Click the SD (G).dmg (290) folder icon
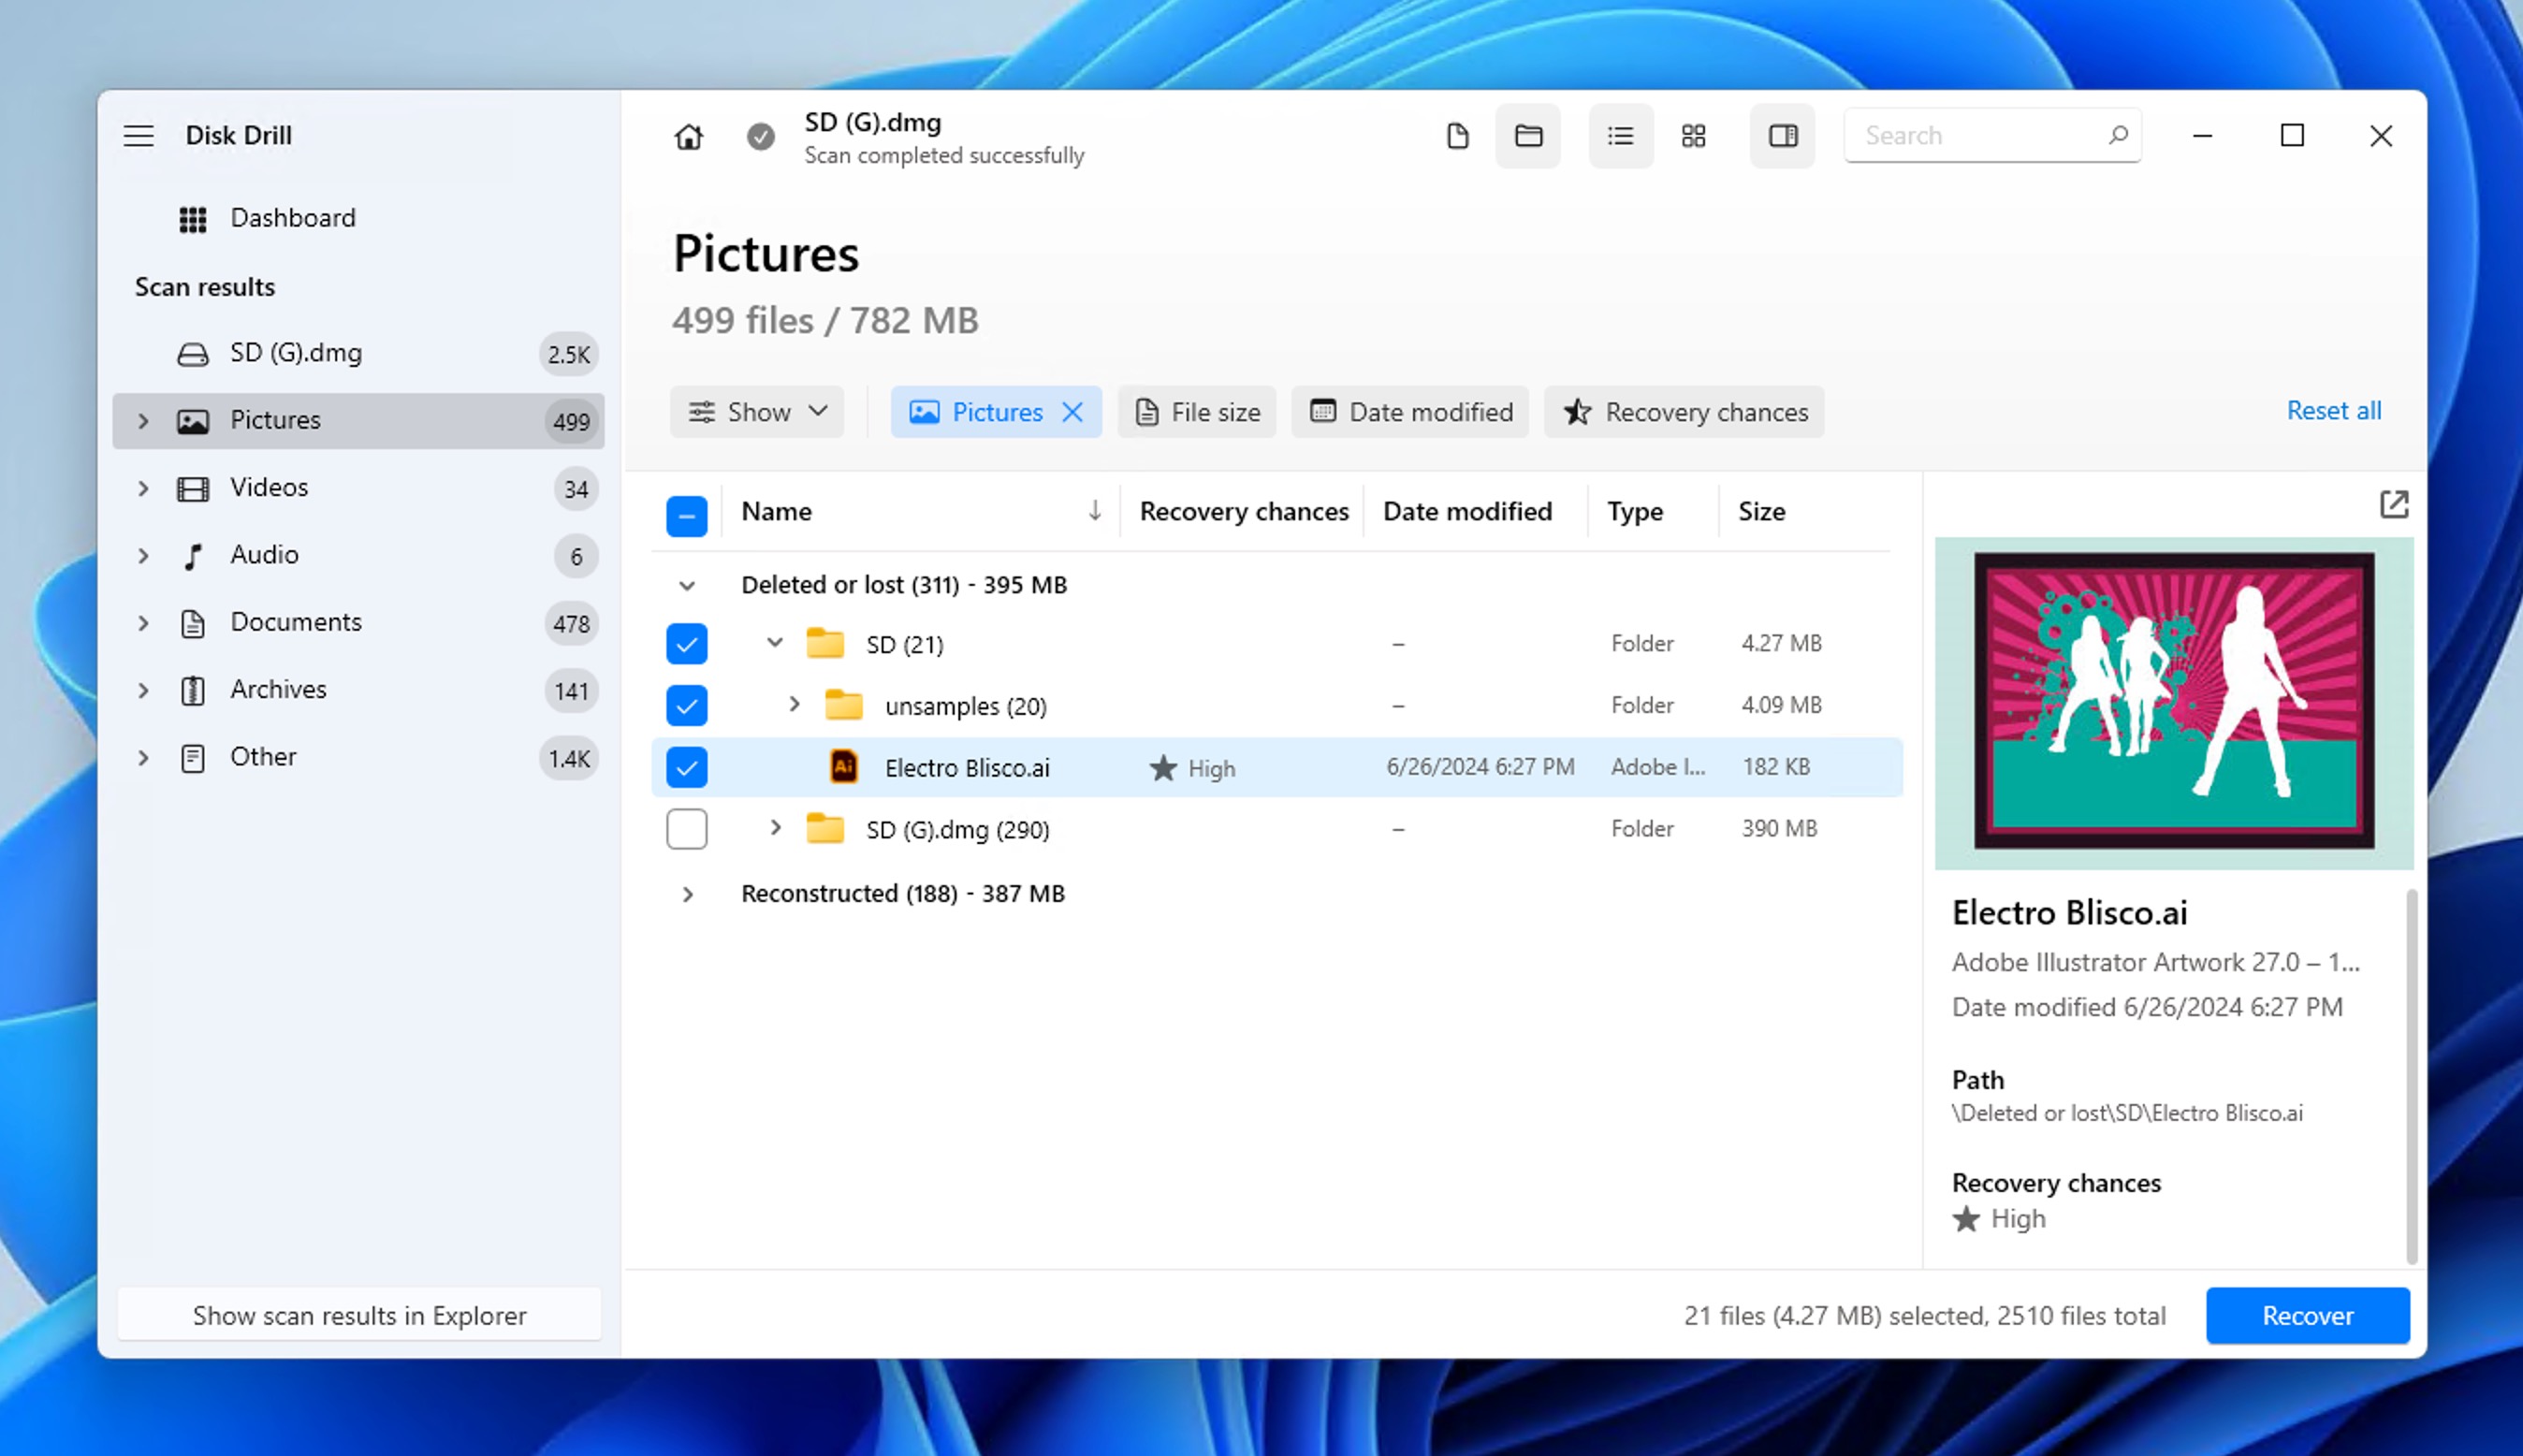This screenshot has height=1456, width=2523. pyautogui.click(x=825, y=829)
